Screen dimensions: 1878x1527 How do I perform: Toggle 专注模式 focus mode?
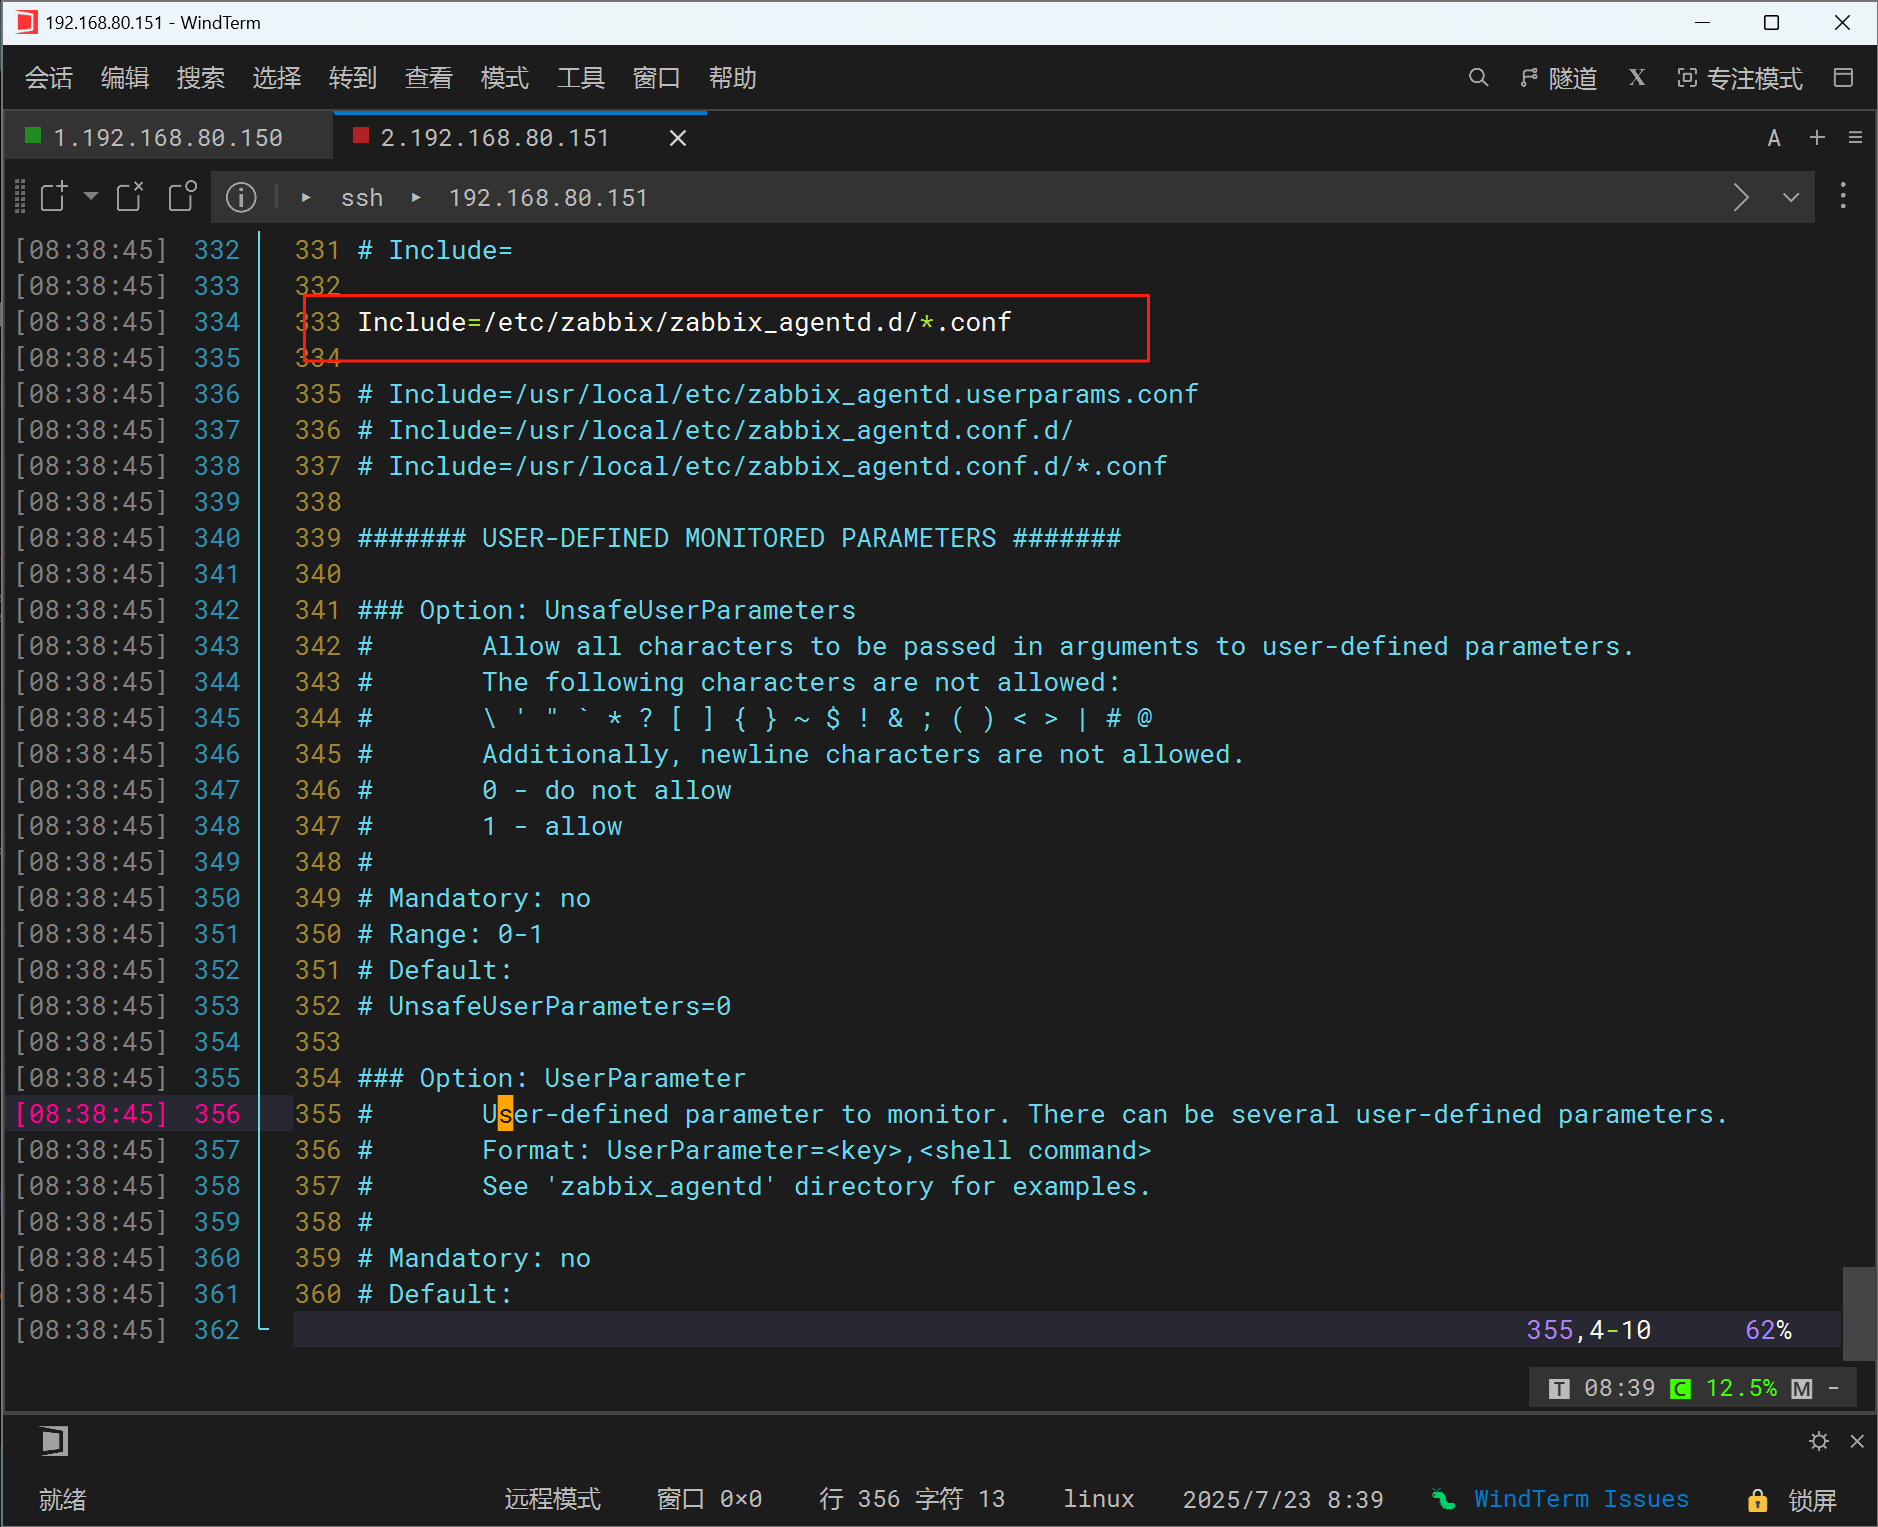1740,78
